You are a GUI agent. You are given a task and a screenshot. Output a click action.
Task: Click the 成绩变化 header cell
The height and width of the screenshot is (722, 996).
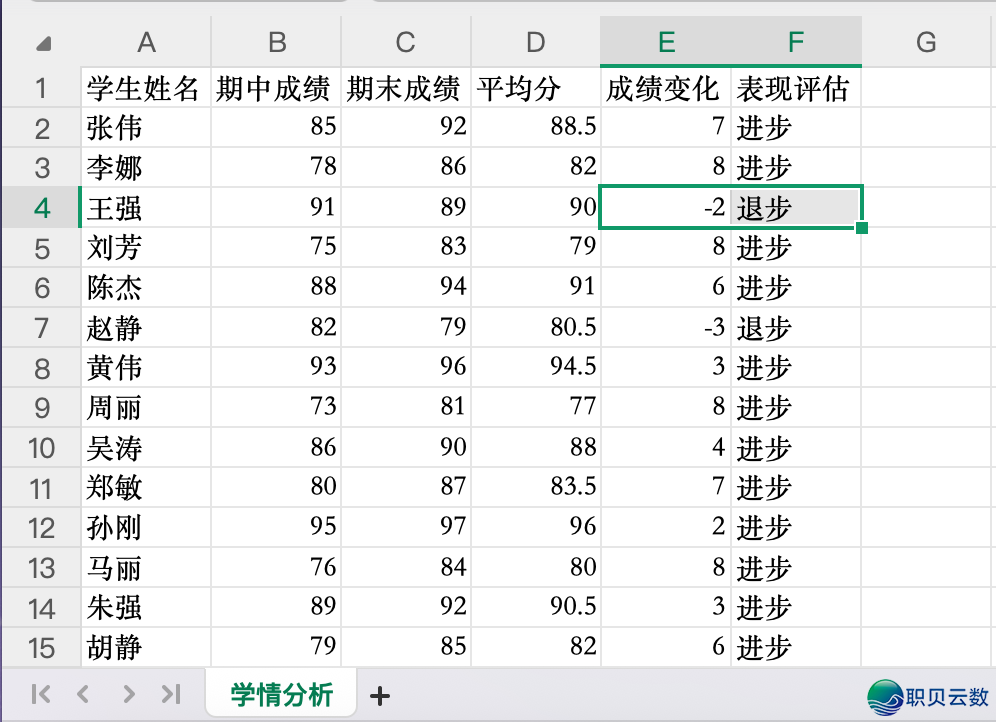pos(664,87)
